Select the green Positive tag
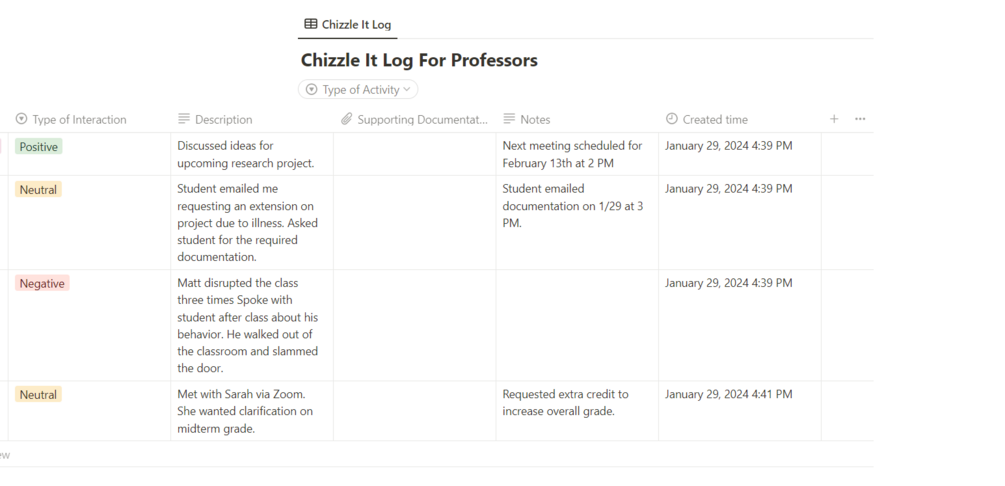 [38, 147]
